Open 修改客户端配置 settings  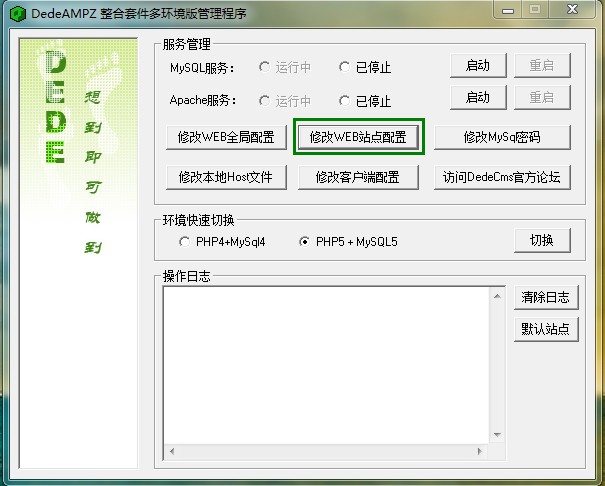(358, 178)
